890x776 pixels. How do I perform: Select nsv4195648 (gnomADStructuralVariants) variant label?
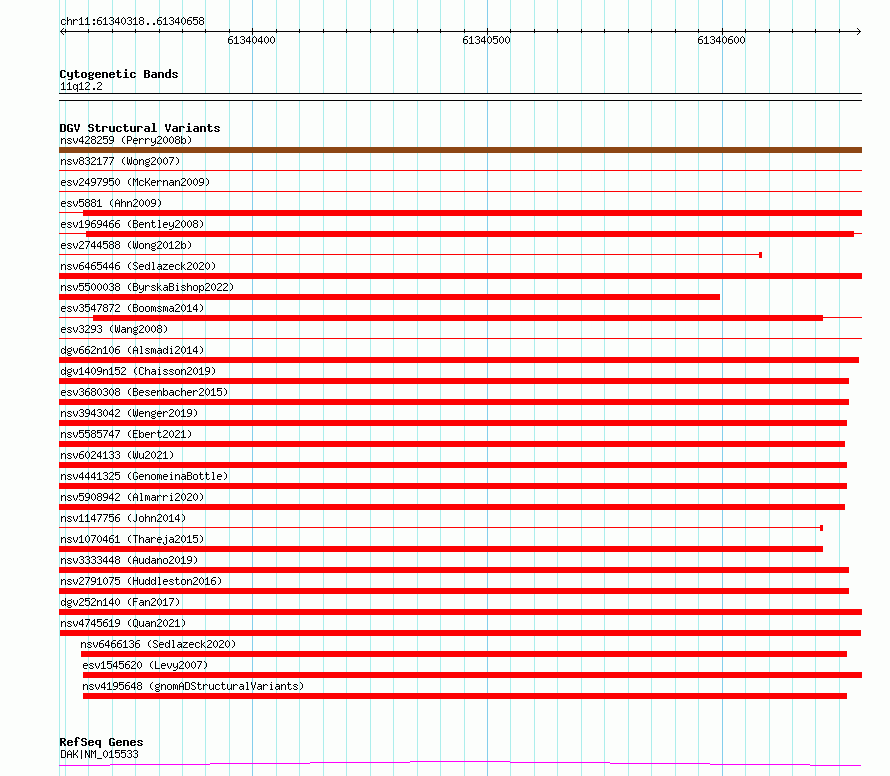click(x=193, y=686)
